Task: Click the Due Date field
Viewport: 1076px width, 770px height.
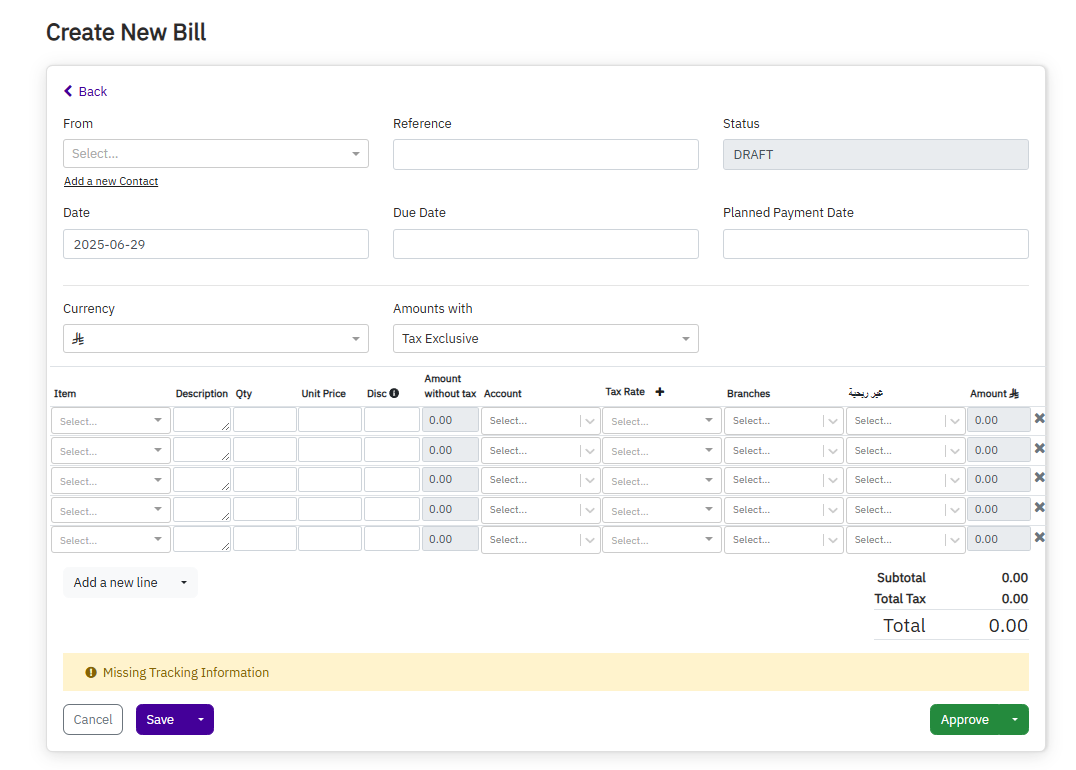Action: point(545,244)
